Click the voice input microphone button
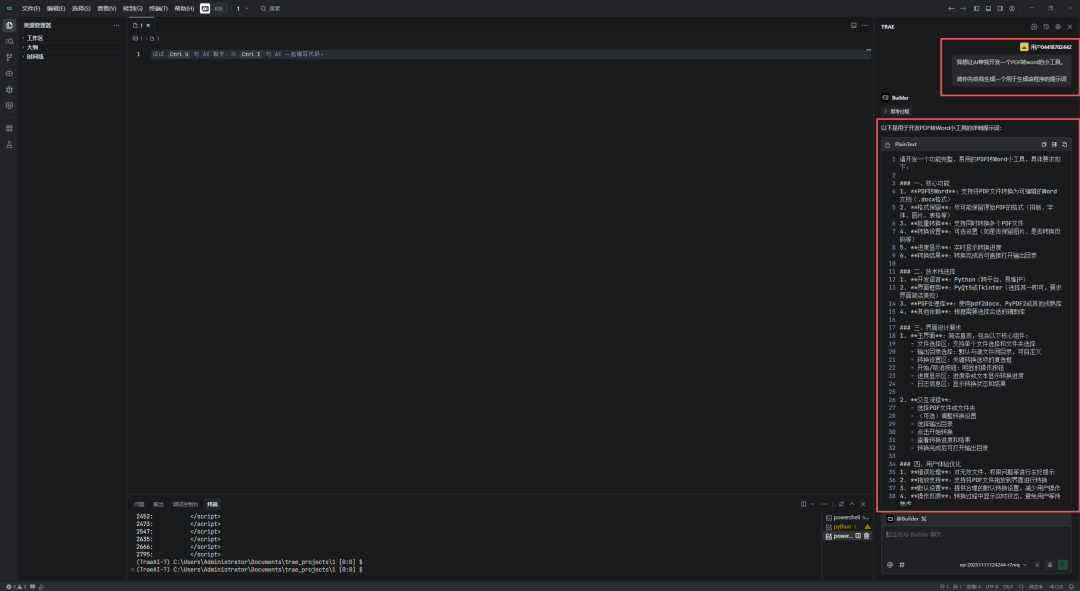This screenshot has width=1080, height=591. click(1050, 565)
